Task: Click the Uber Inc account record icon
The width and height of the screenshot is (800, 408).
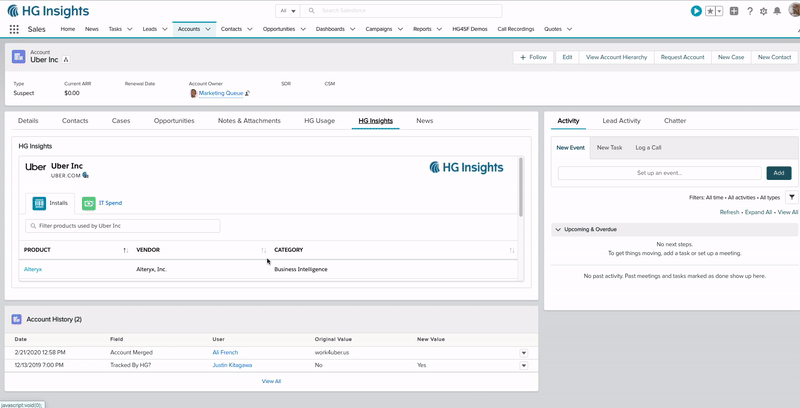Action: point(18,57)
